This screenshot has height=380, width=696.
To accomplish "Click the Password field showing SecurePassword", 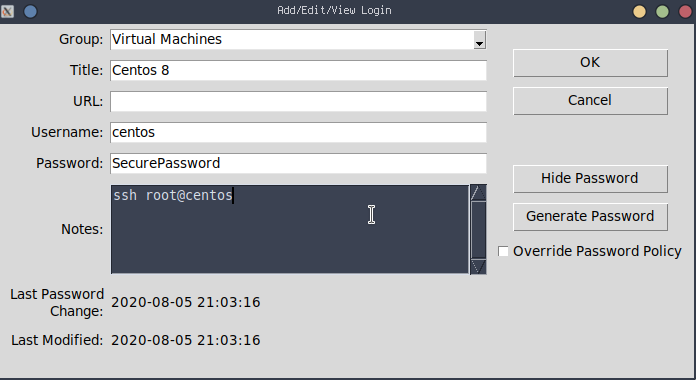I will click(x=298, y=164).
